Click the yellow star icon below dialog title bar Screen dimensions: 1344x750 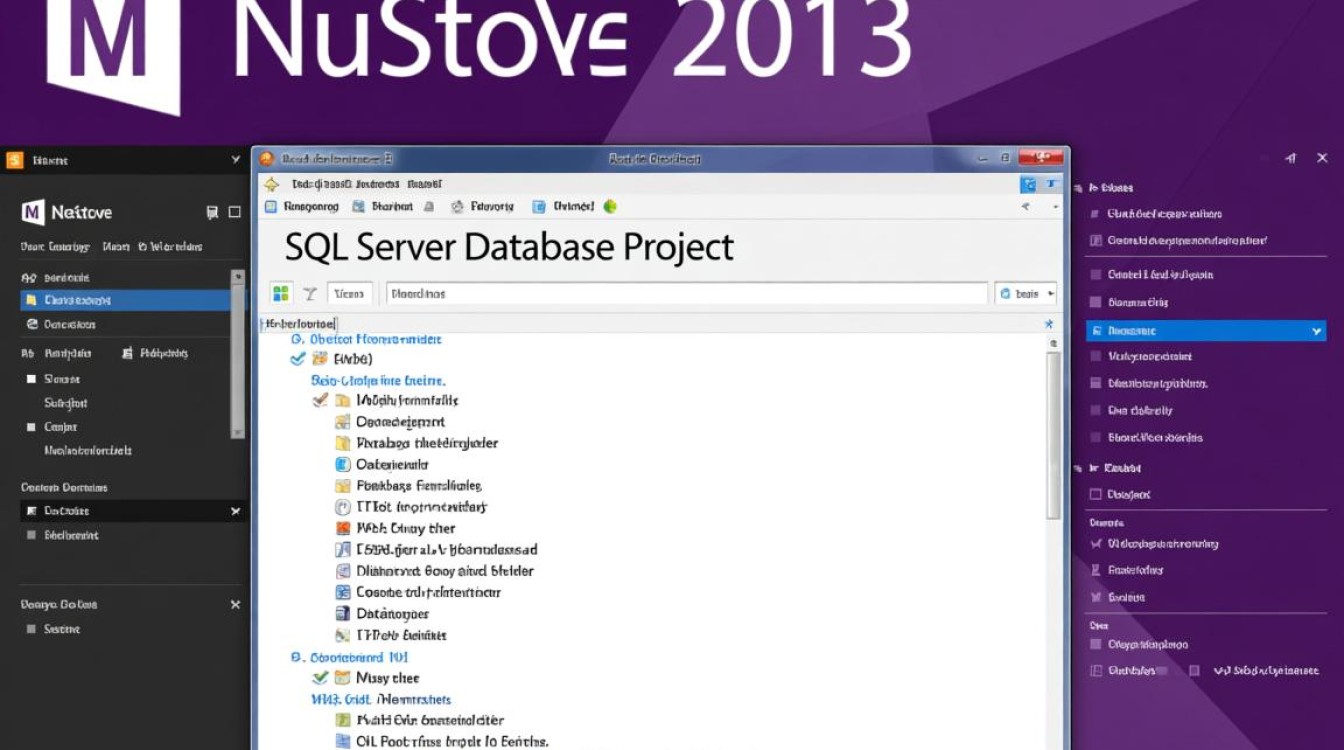(271, 184)
